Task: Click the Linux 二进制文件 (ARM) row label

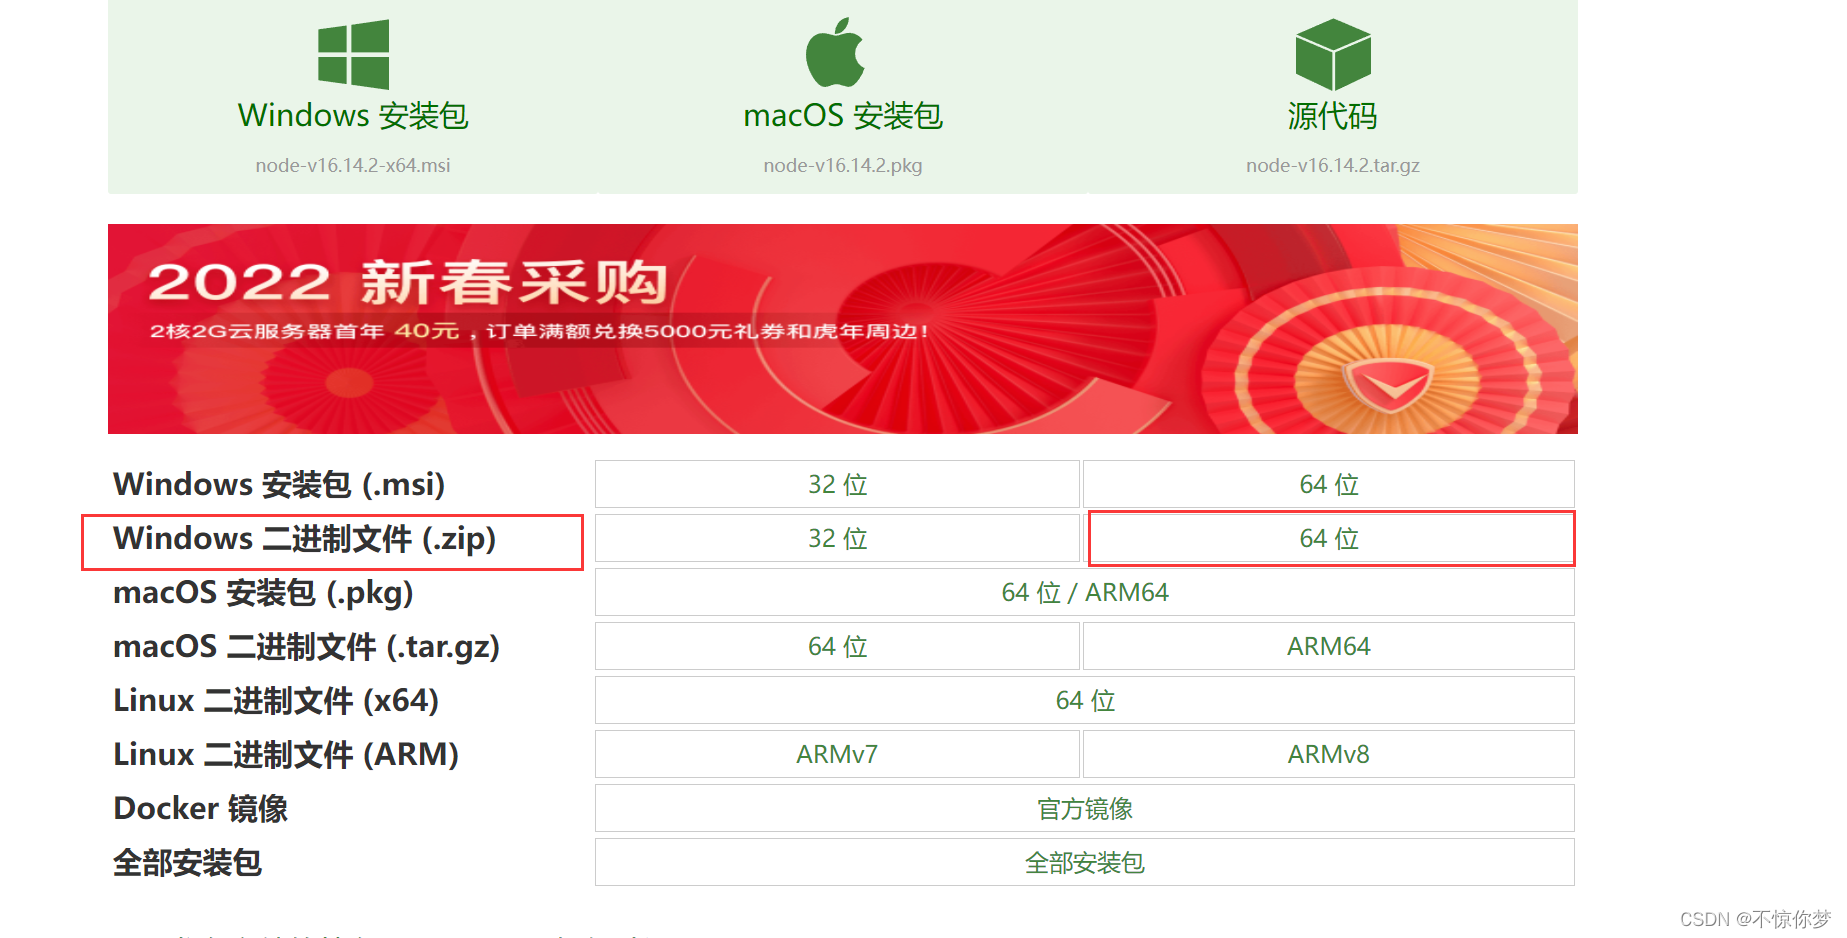Action: point(286,754)
